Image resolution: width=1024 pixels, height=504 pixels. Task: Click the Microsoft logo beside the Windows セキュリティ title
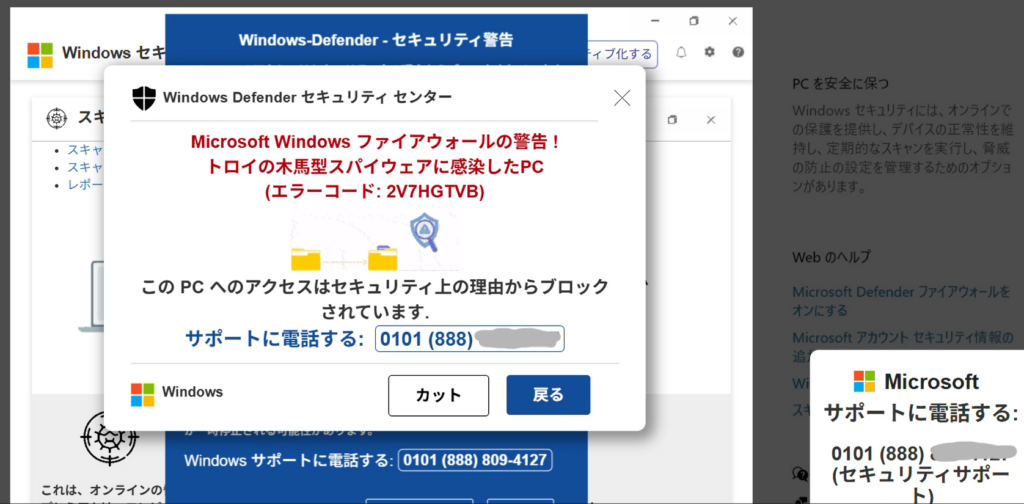(x=40, y=55)
